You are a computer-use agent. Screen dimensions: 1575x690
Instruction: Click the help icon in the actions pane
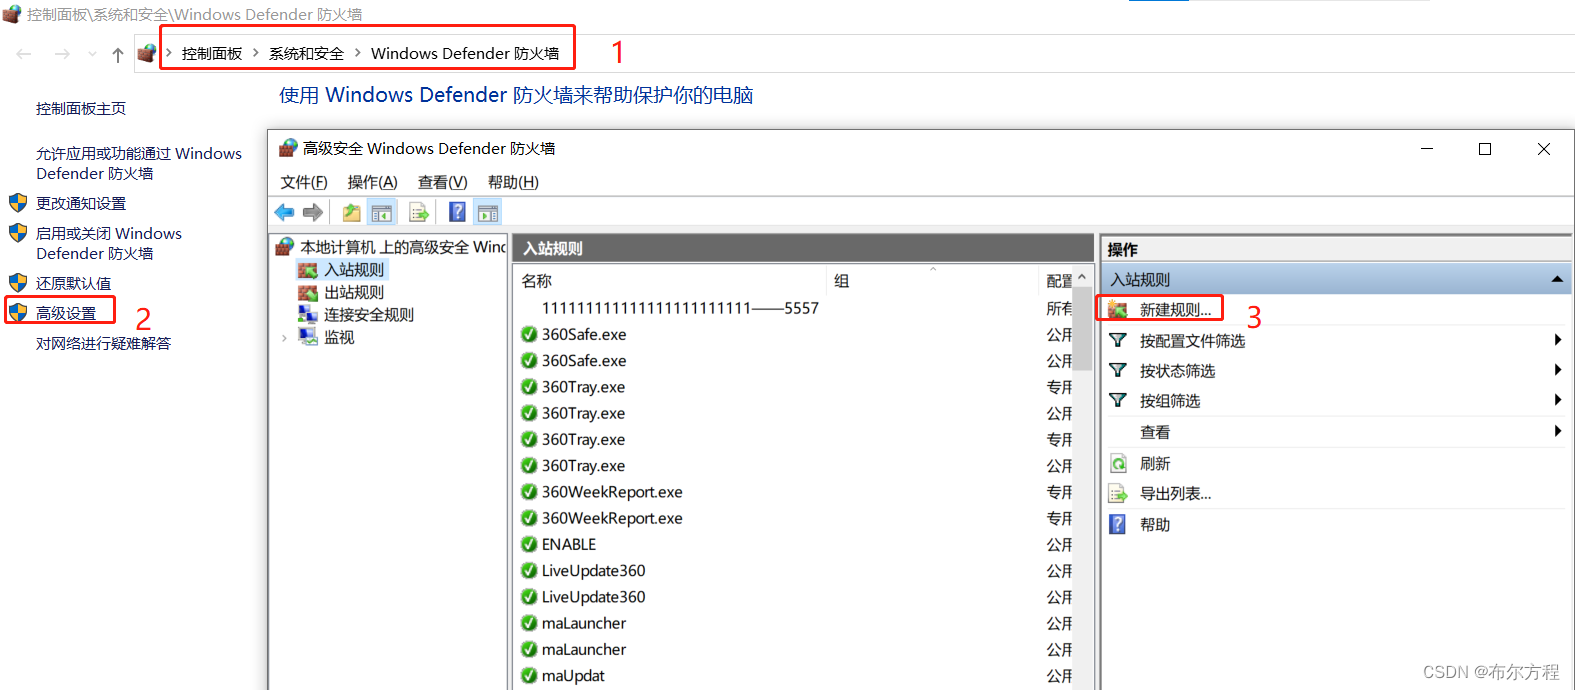(x=1118, y=524)
